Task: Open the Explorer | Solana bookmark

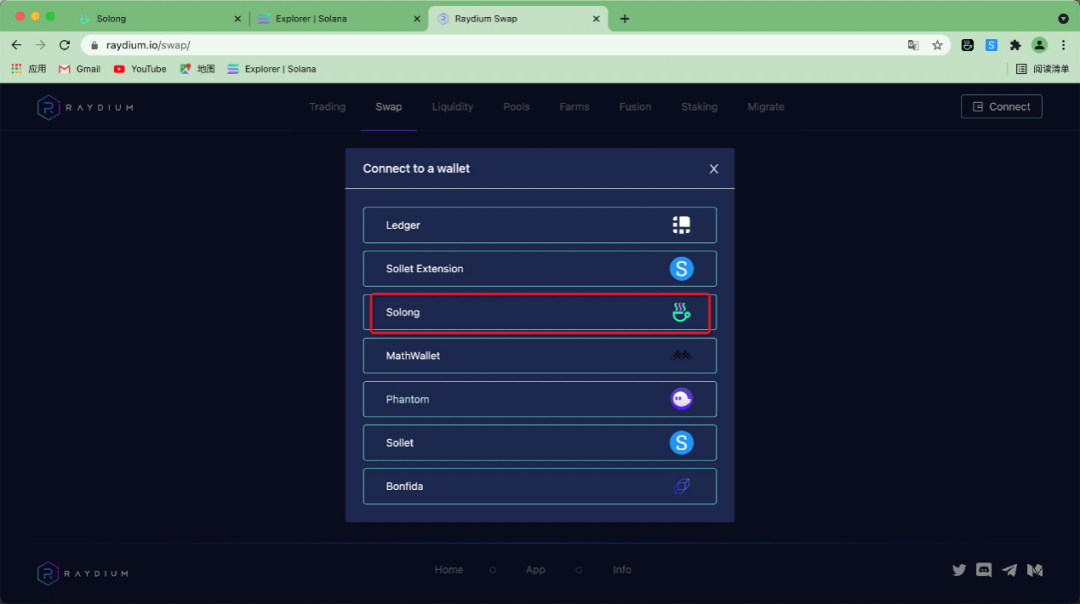Action: 271,69
